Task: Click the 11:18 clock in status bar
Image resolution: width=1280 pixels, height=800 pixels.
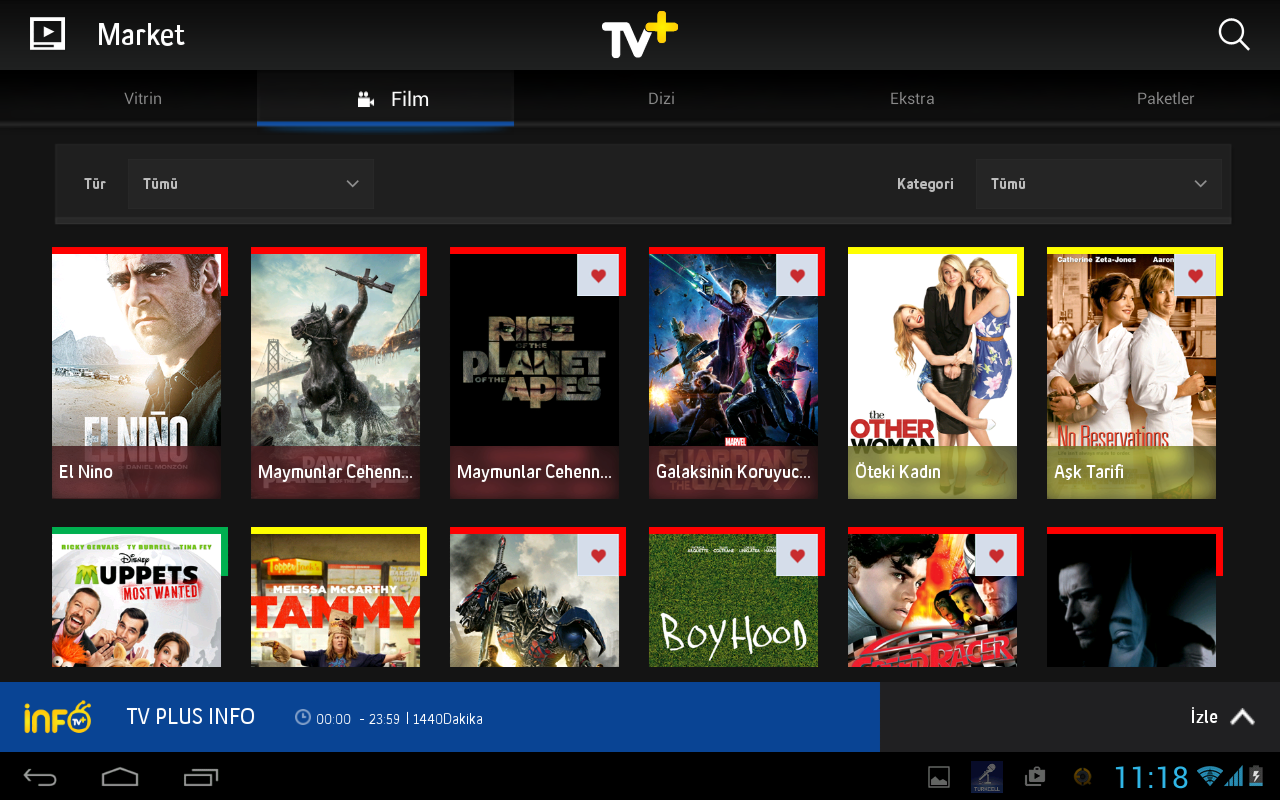Action: (1151, 777)
